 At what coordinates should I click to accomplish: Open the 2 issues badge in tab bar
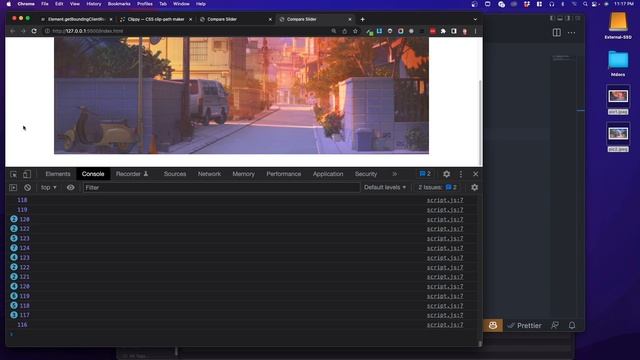[x=425, y=174]
